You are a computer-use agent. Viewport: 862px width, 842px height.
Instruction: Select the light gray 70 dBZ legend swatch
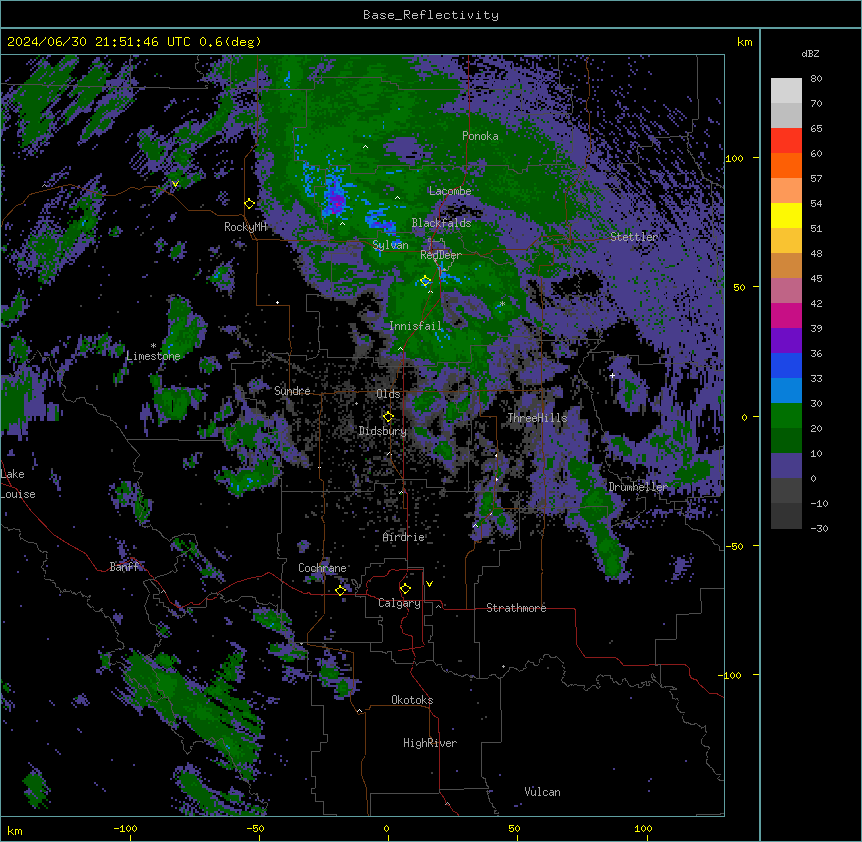(786, 115)
